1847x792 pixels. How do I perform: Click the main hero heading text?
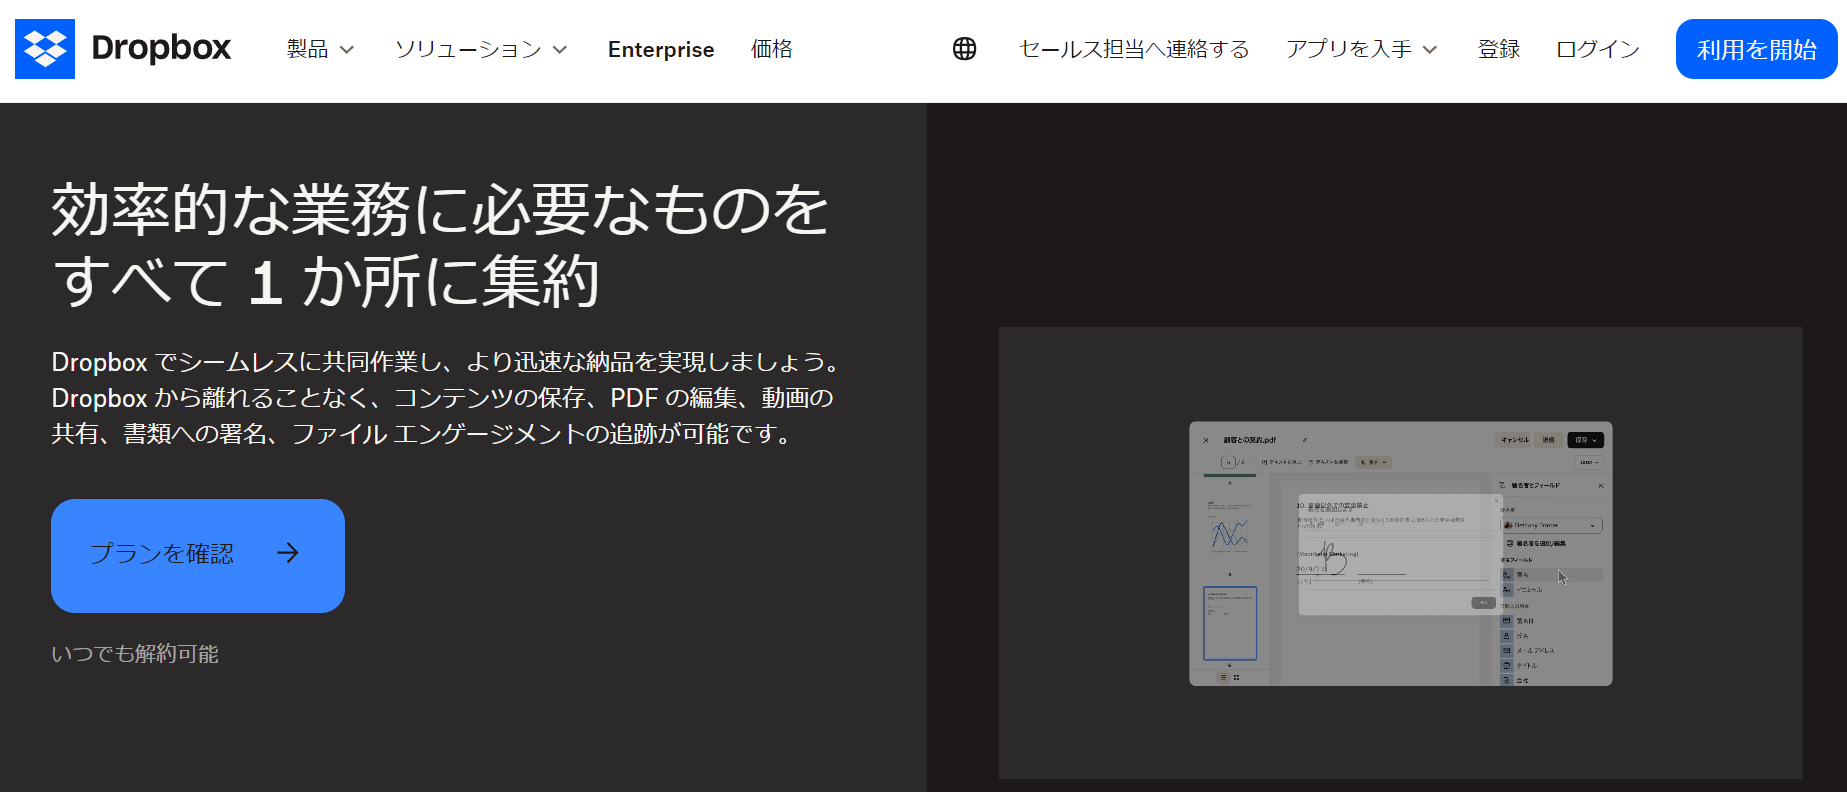(440, 245)
